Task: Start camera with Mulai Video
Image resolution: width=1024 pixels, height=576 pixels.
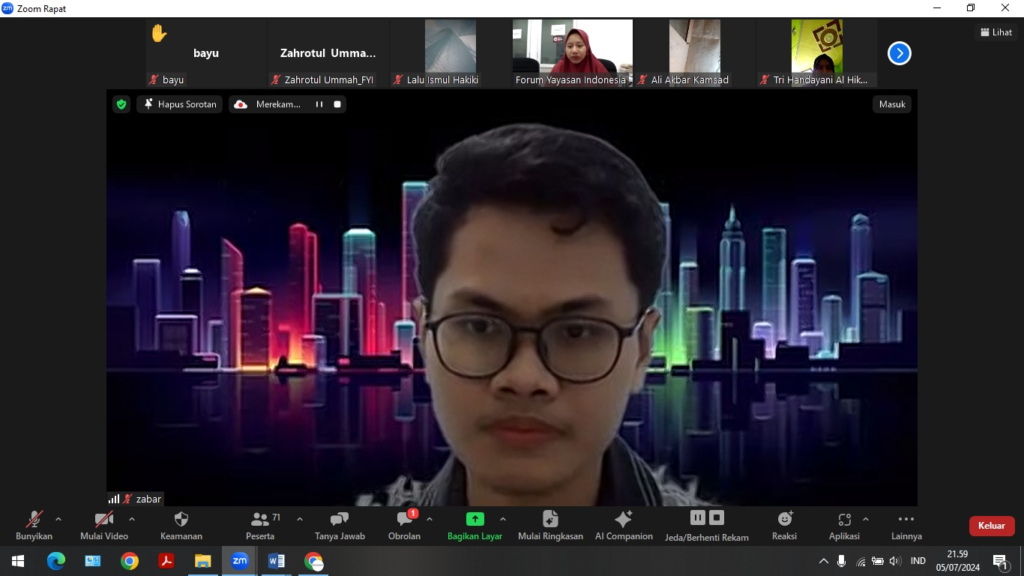Action: 104,526
